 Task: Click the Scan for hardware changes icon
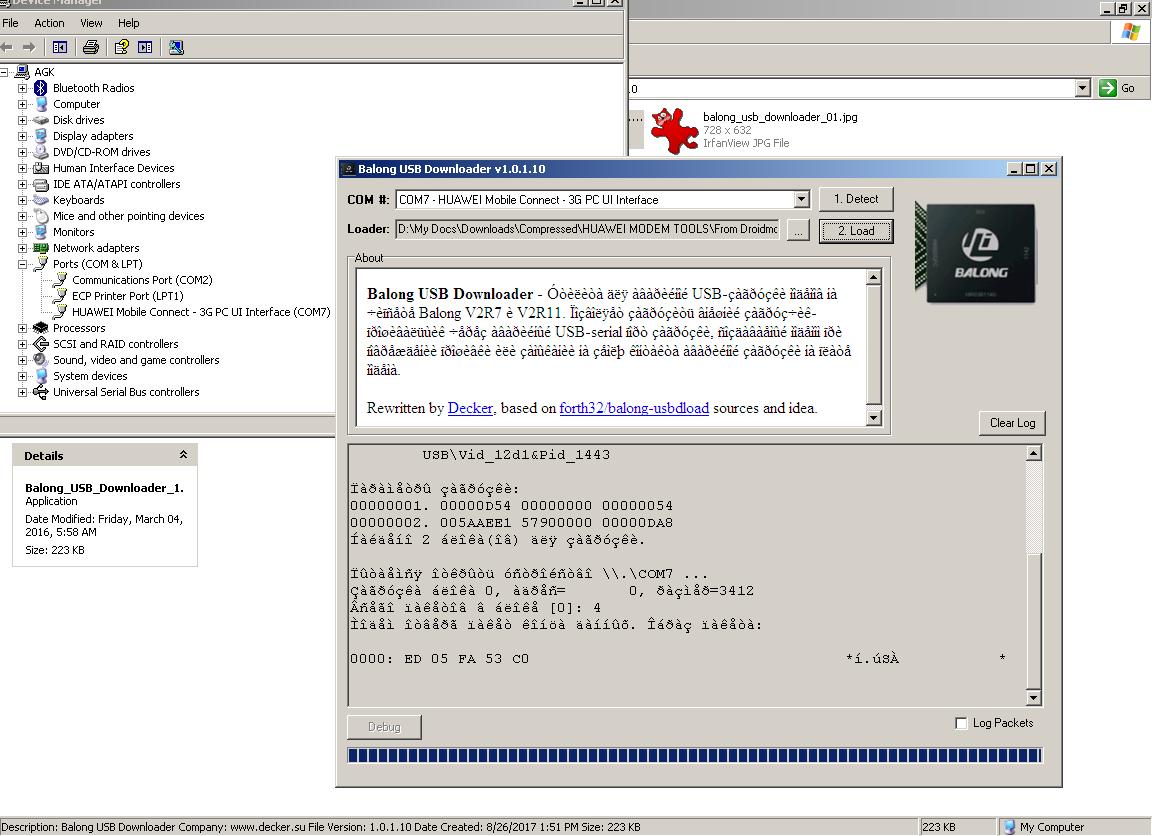click(176, 48)
